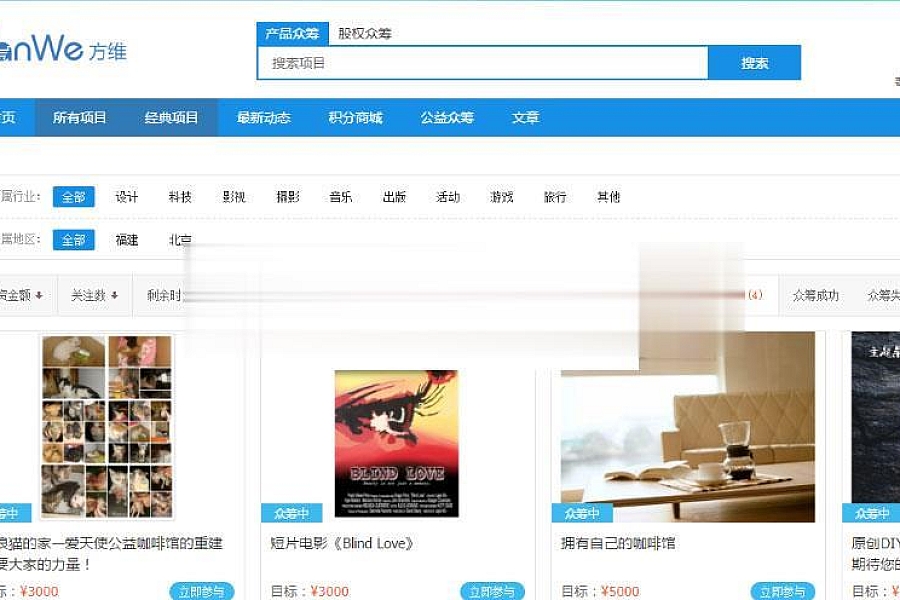This screenshot has height=600, width=900.
Task: Open the coffee shop project image
Action: click(688, 427)
